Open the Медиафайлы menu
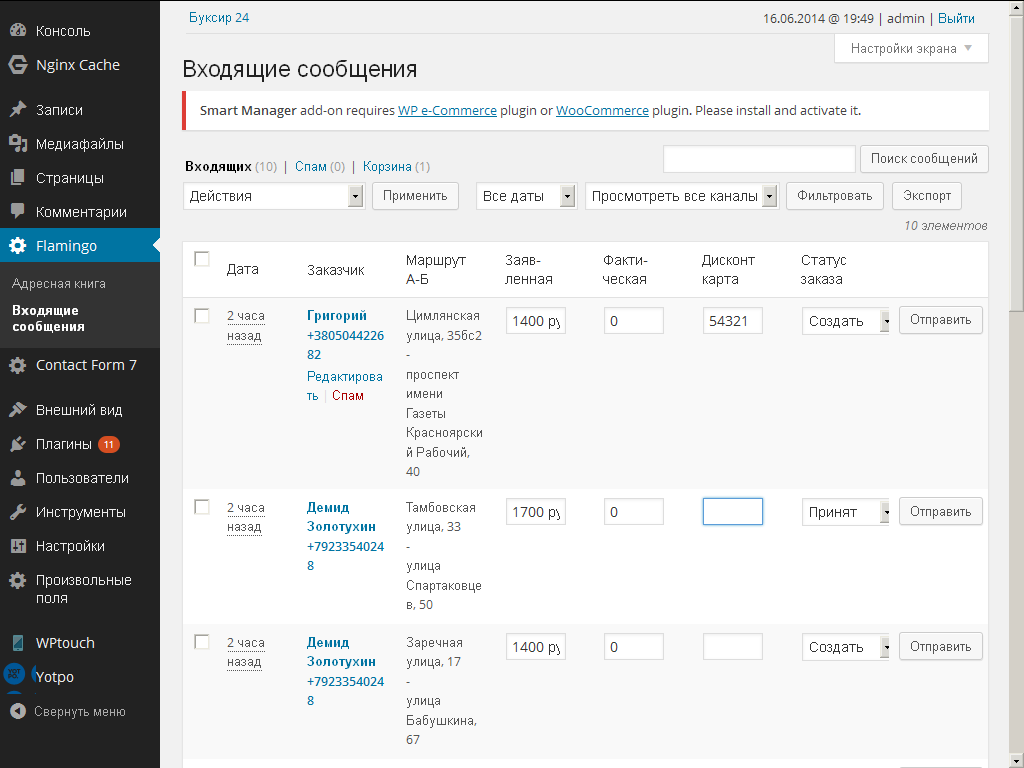This screenshot has height=768, width=1024. 80,144
